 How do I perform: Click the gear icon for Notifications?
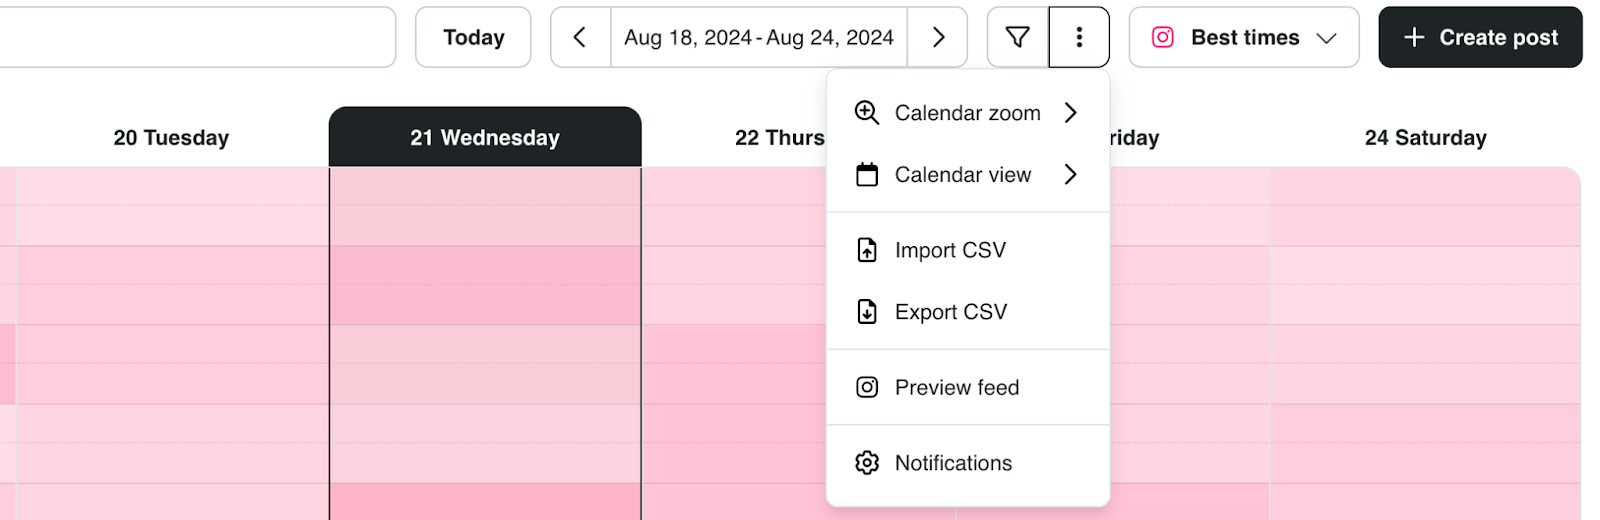click(x=867, y=463)
